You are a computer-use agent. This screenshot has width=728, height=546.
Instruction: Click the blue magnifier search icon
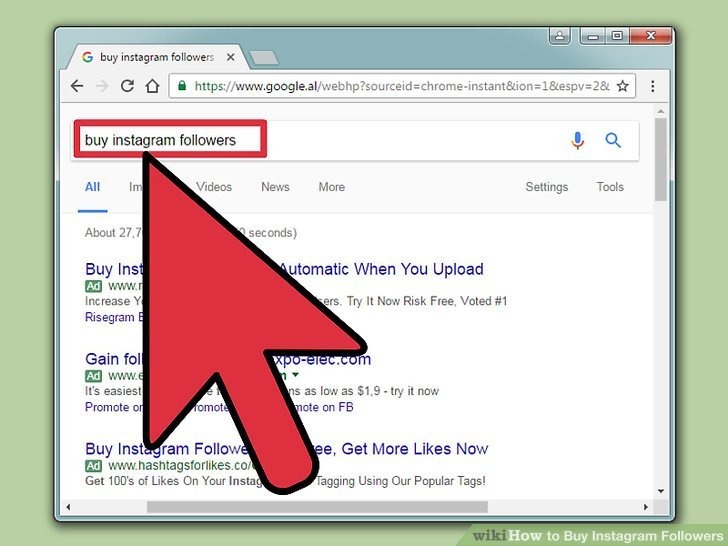point(613,140)
